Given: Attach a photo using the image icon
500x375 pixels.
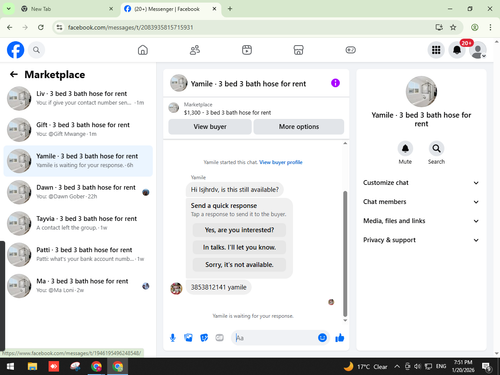Looking at the screenshot, I should [188, 338].
